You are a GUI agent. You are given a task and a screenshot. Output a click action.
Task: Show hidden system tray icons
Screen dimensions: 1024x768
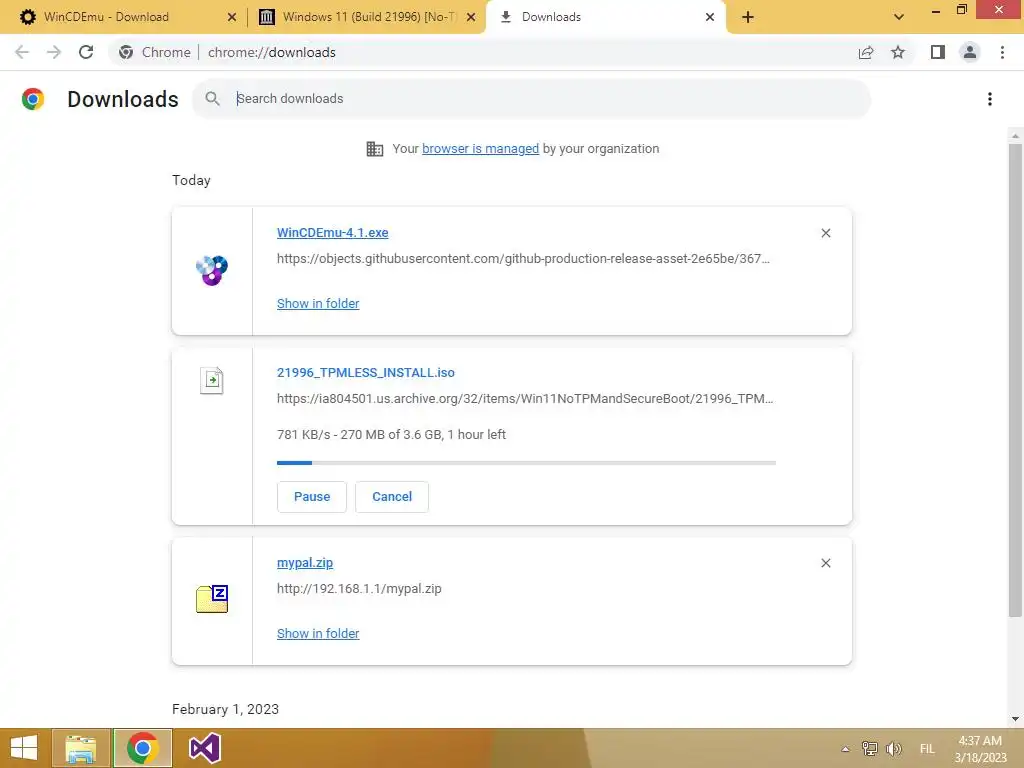(x=845, y=749)
